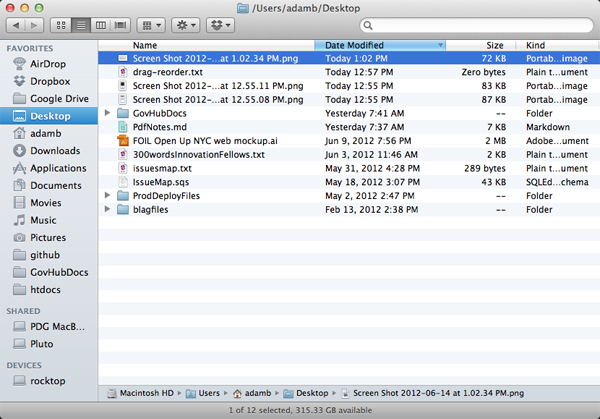Open Downloads in the sidebar
This screenshot has height=419, width=600.
[x=49, y=151]
